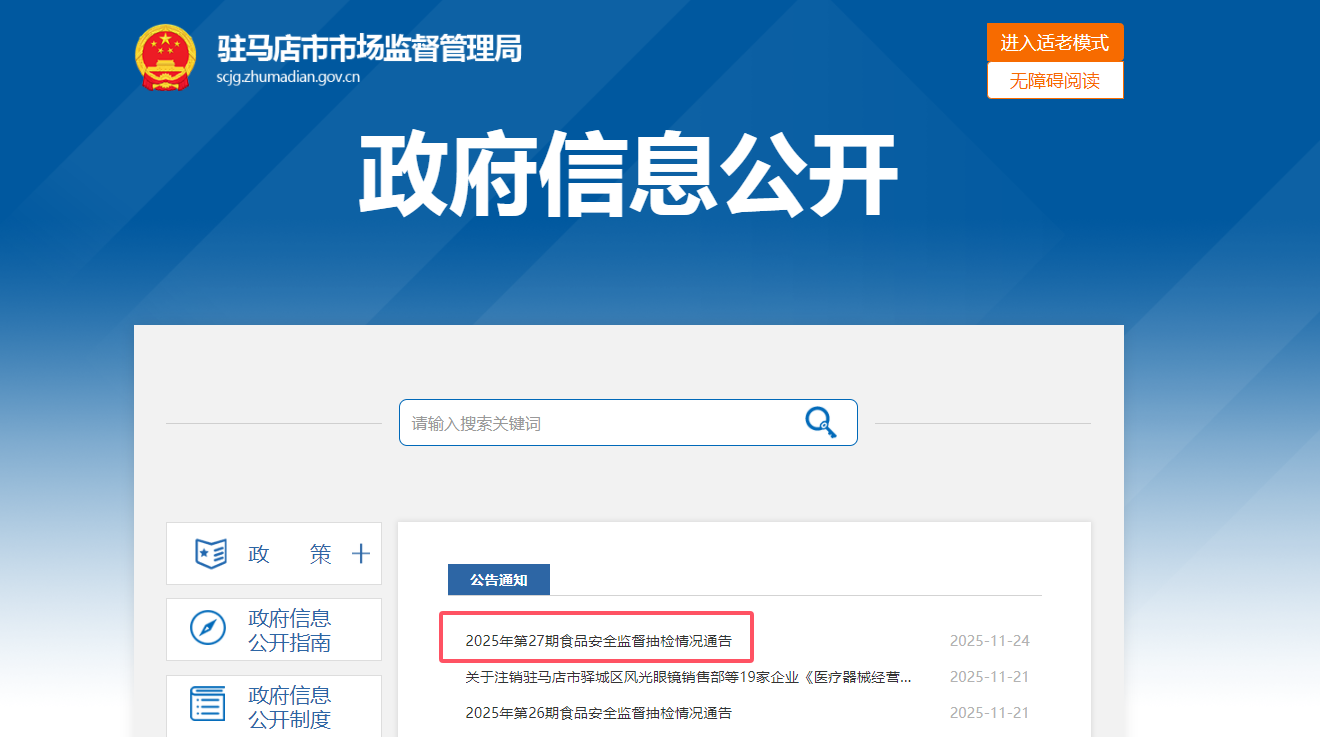
Task: Open the 2025年第27期食品安全监督抽检情况通告 notice
Action: coord(598,641)
